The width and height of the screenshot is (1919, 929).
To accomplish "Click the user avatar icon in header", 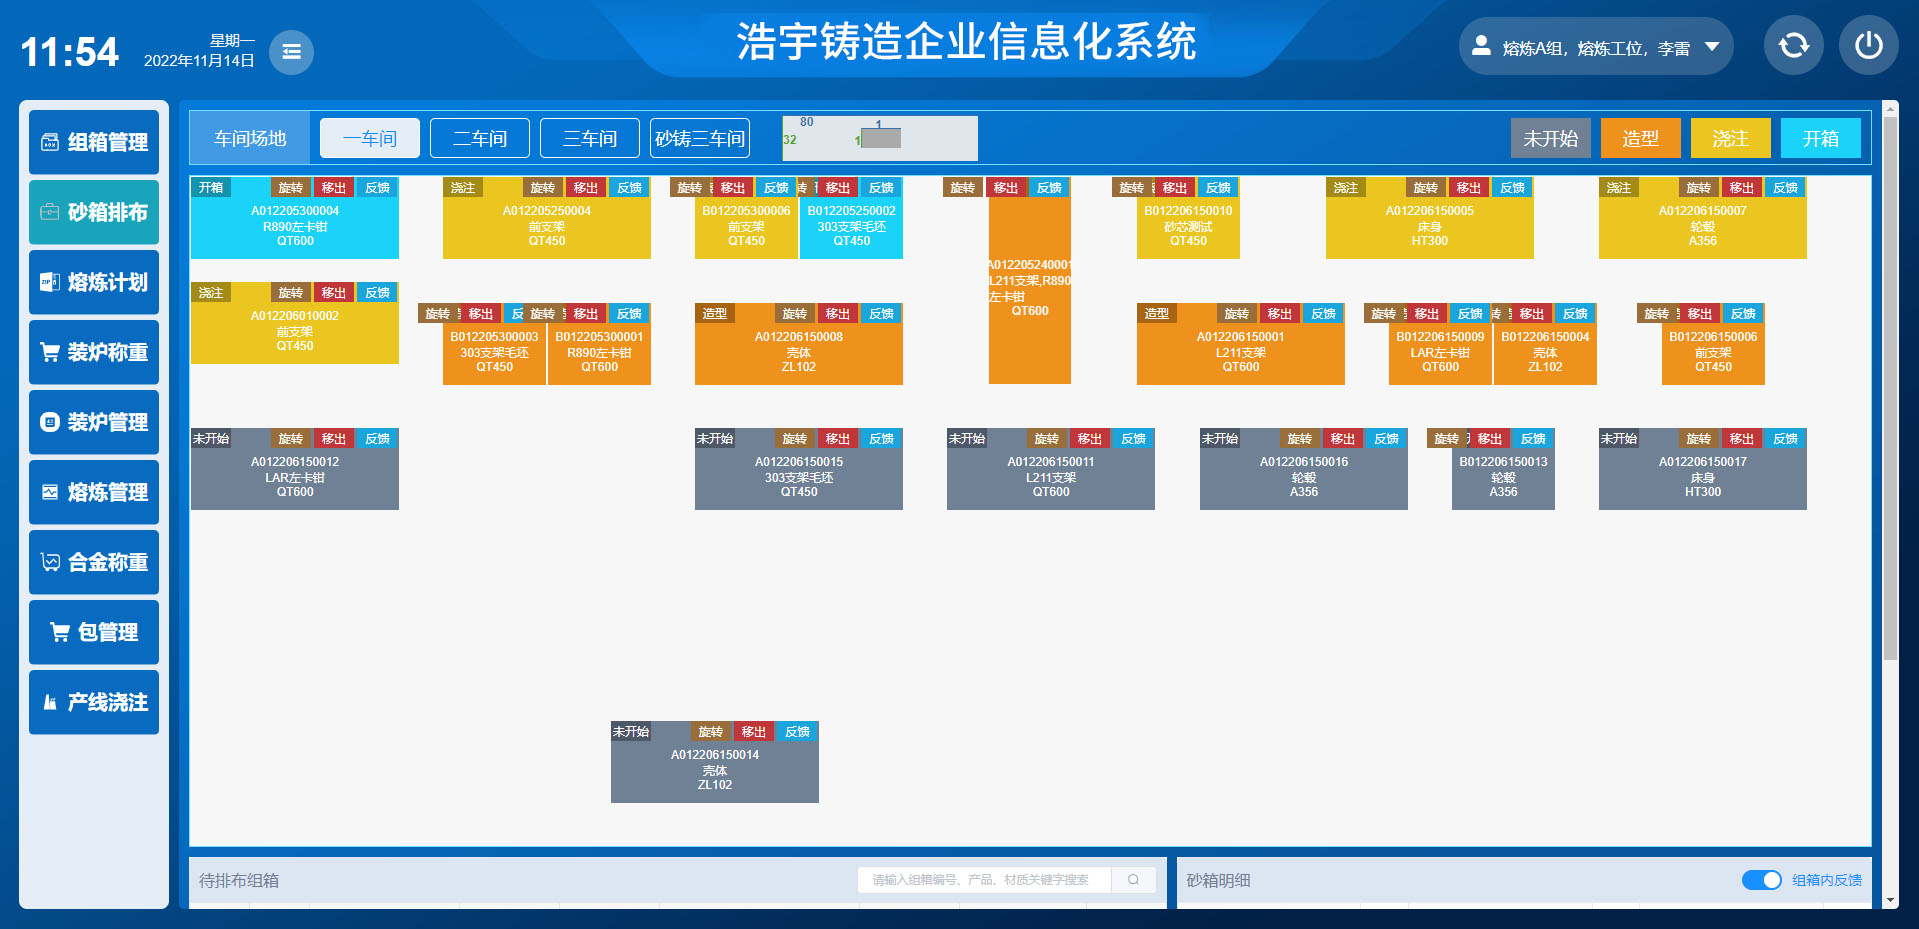I will click(1482, 46).
